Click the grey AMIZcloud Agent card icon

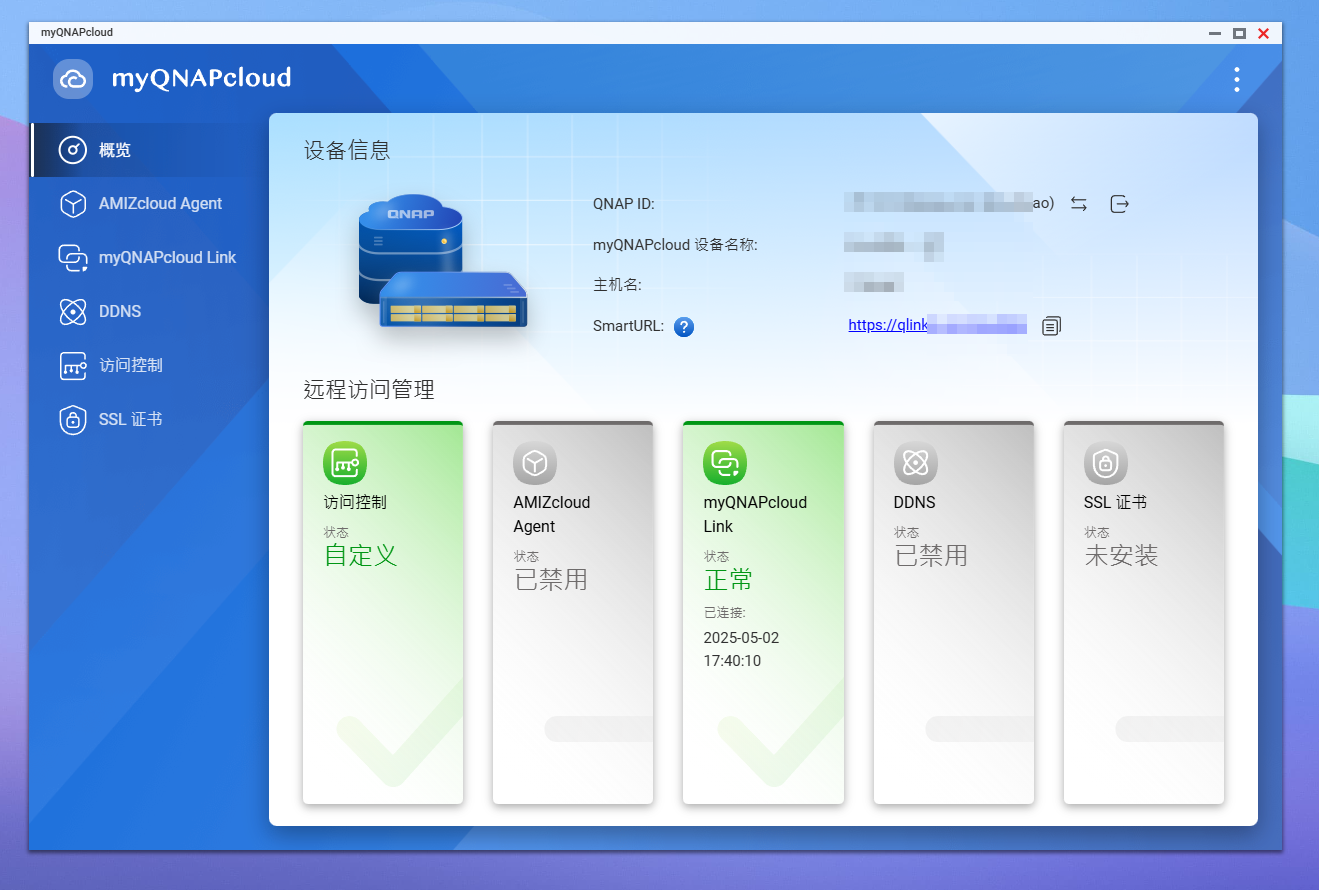(535, 463)
